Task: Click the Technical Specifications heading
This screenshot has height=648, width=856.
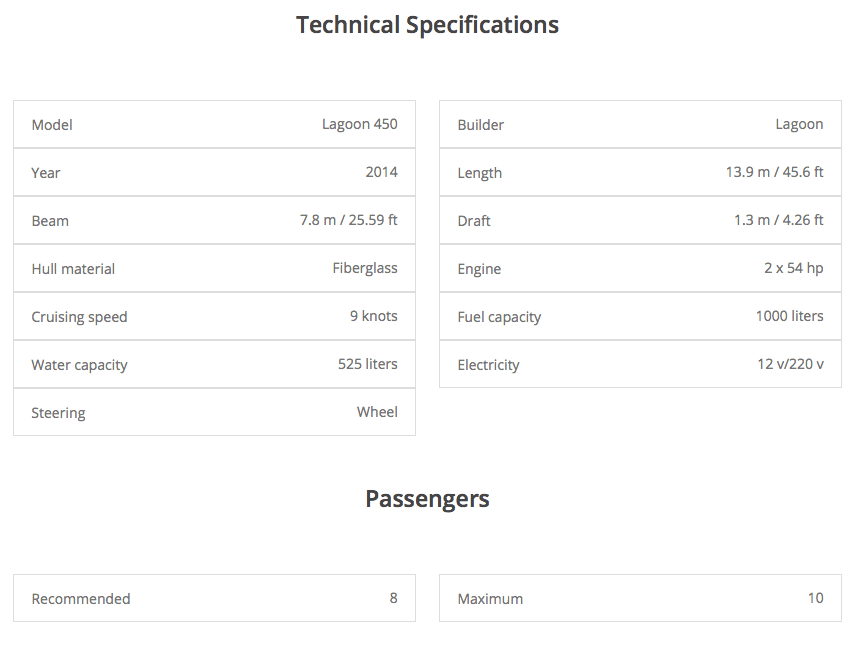Action: click(427, 25)
